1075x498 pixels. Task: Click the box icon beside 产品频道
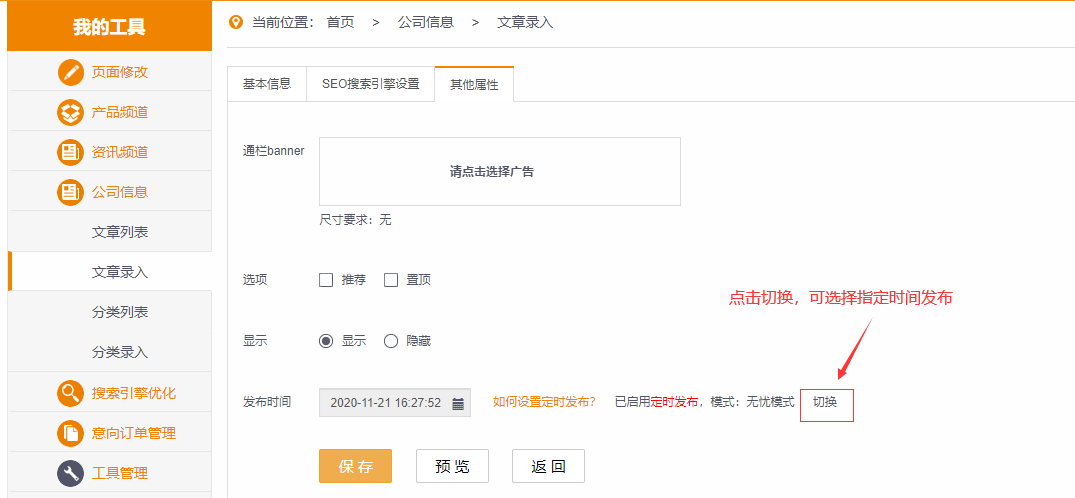pos(71,112)
